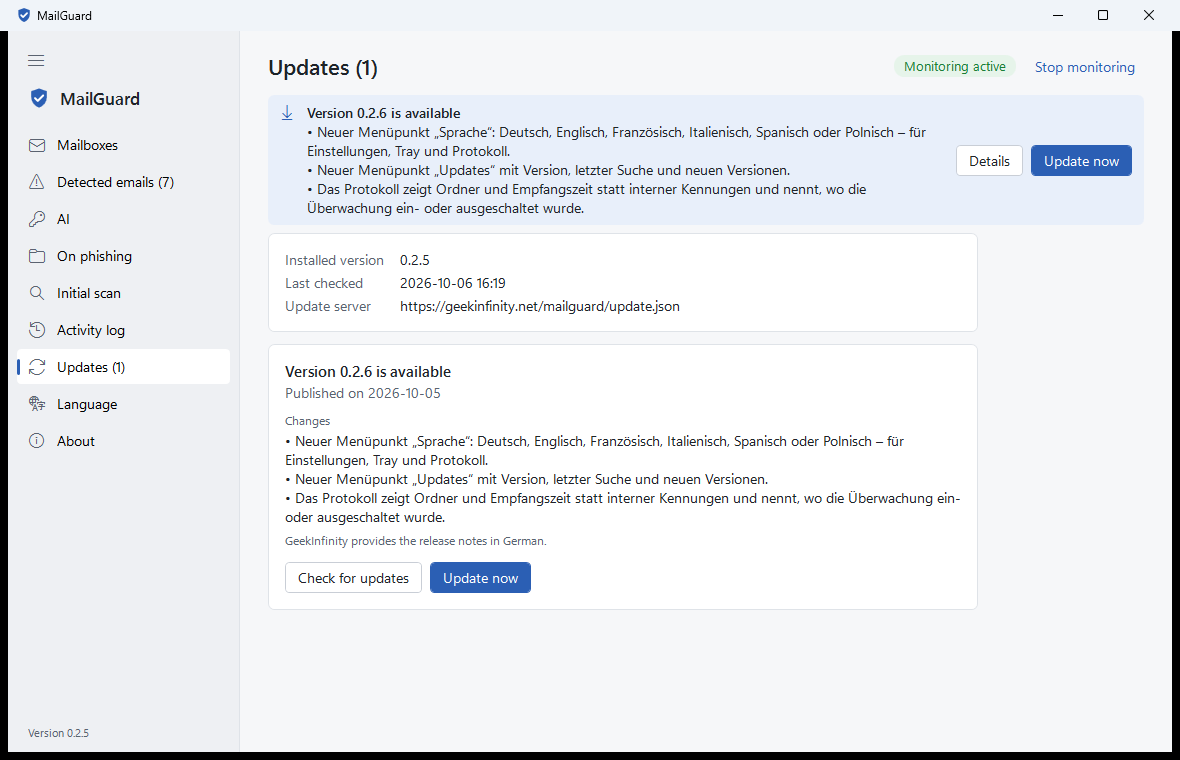Screen dimensions: 1180x760
Task: Close the MailGuard window
Action: (x=1148, y=15)
